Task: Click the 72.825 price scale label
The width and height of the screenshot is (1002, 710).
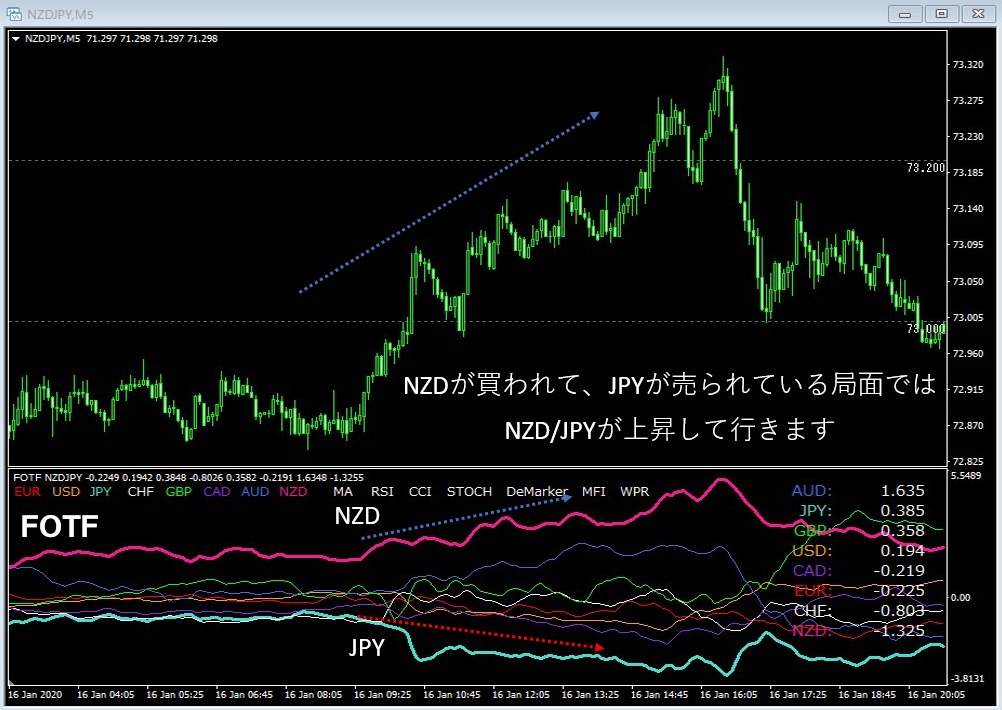Action: (967, 461)
